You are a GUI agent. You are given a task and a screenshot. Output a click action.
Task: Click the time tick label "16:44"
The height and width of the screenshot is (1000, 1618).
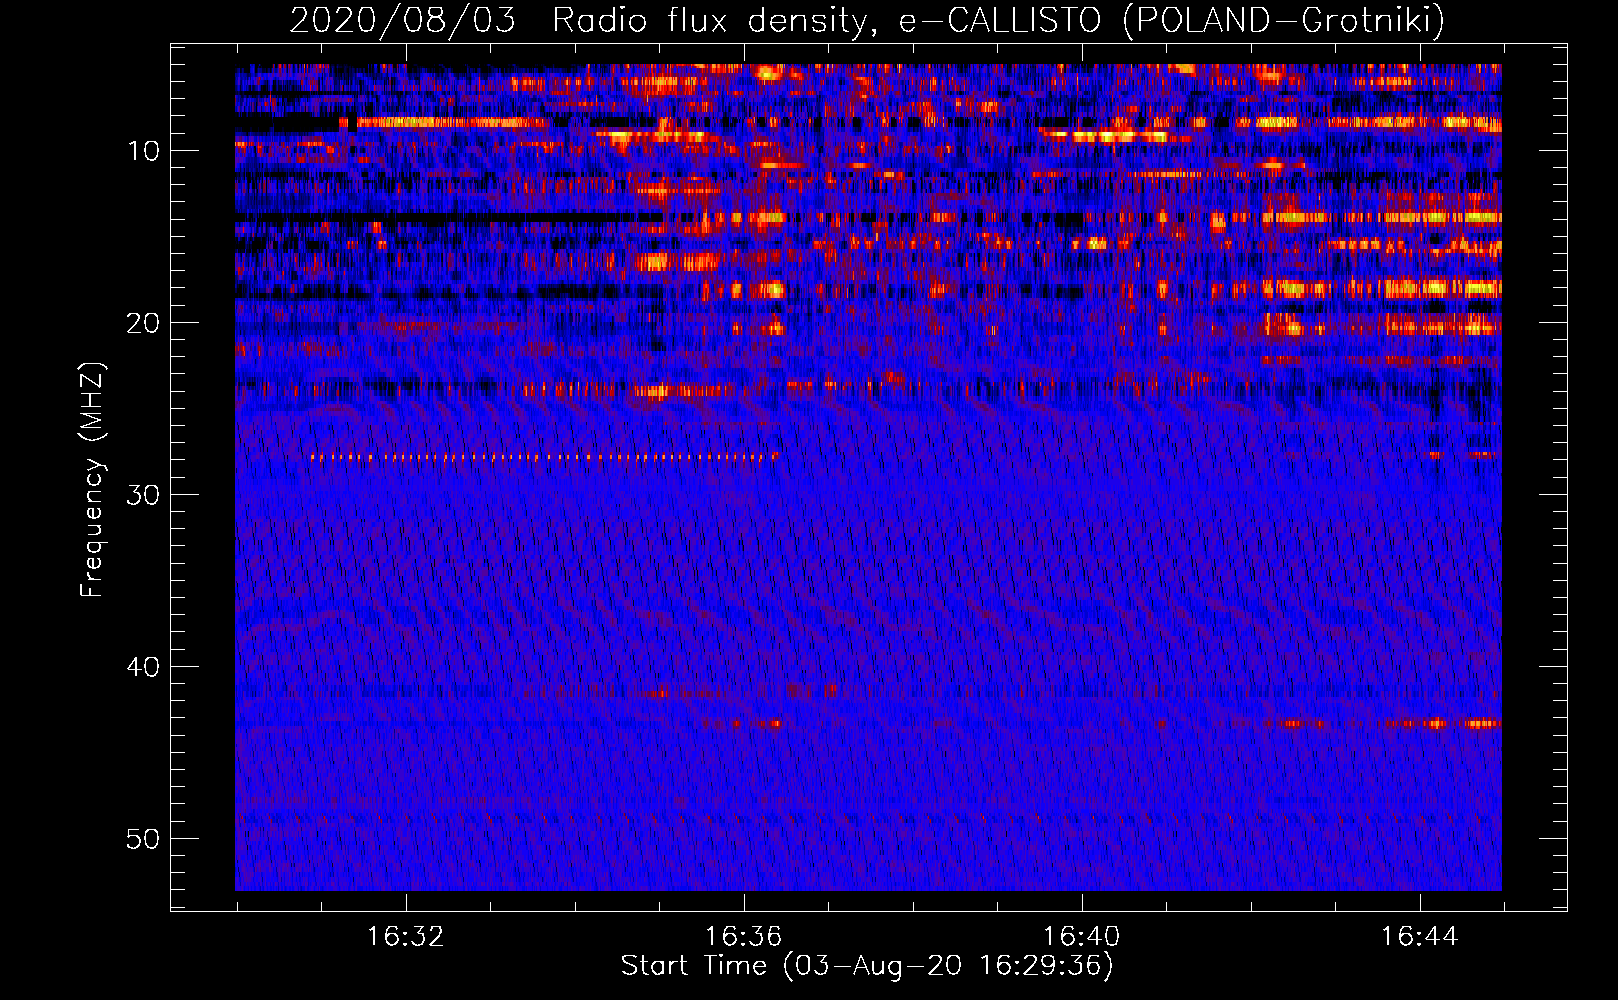tap(1419, 937)
